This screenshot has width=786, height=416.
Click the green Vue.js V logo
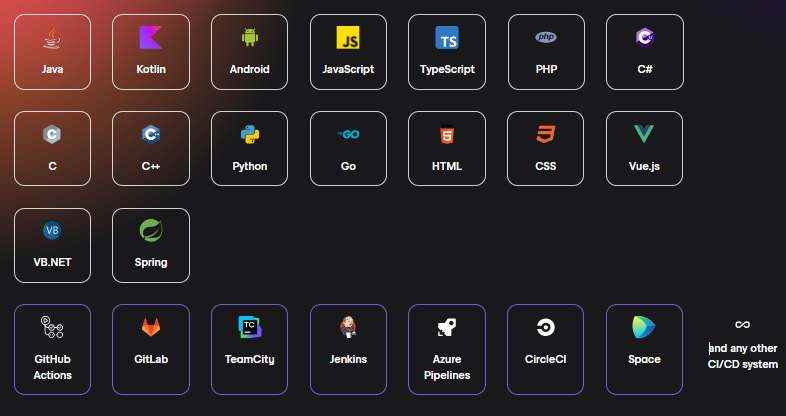(644, 134)
